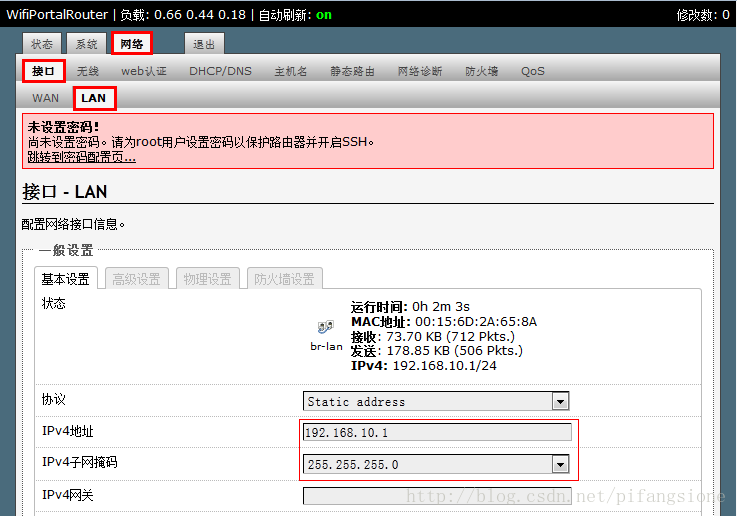
Task: Click the 退出 logout tab
Action: 204,44
